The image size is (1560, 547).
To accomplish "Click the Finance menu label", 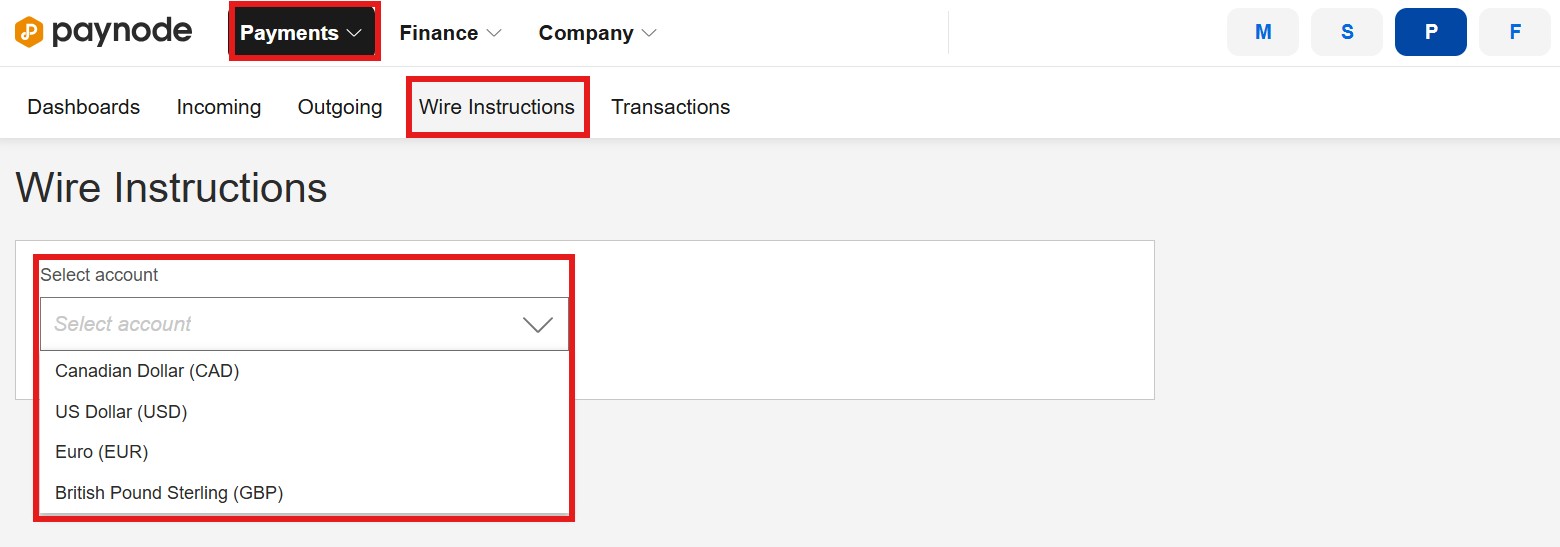I will coord(439,33).
